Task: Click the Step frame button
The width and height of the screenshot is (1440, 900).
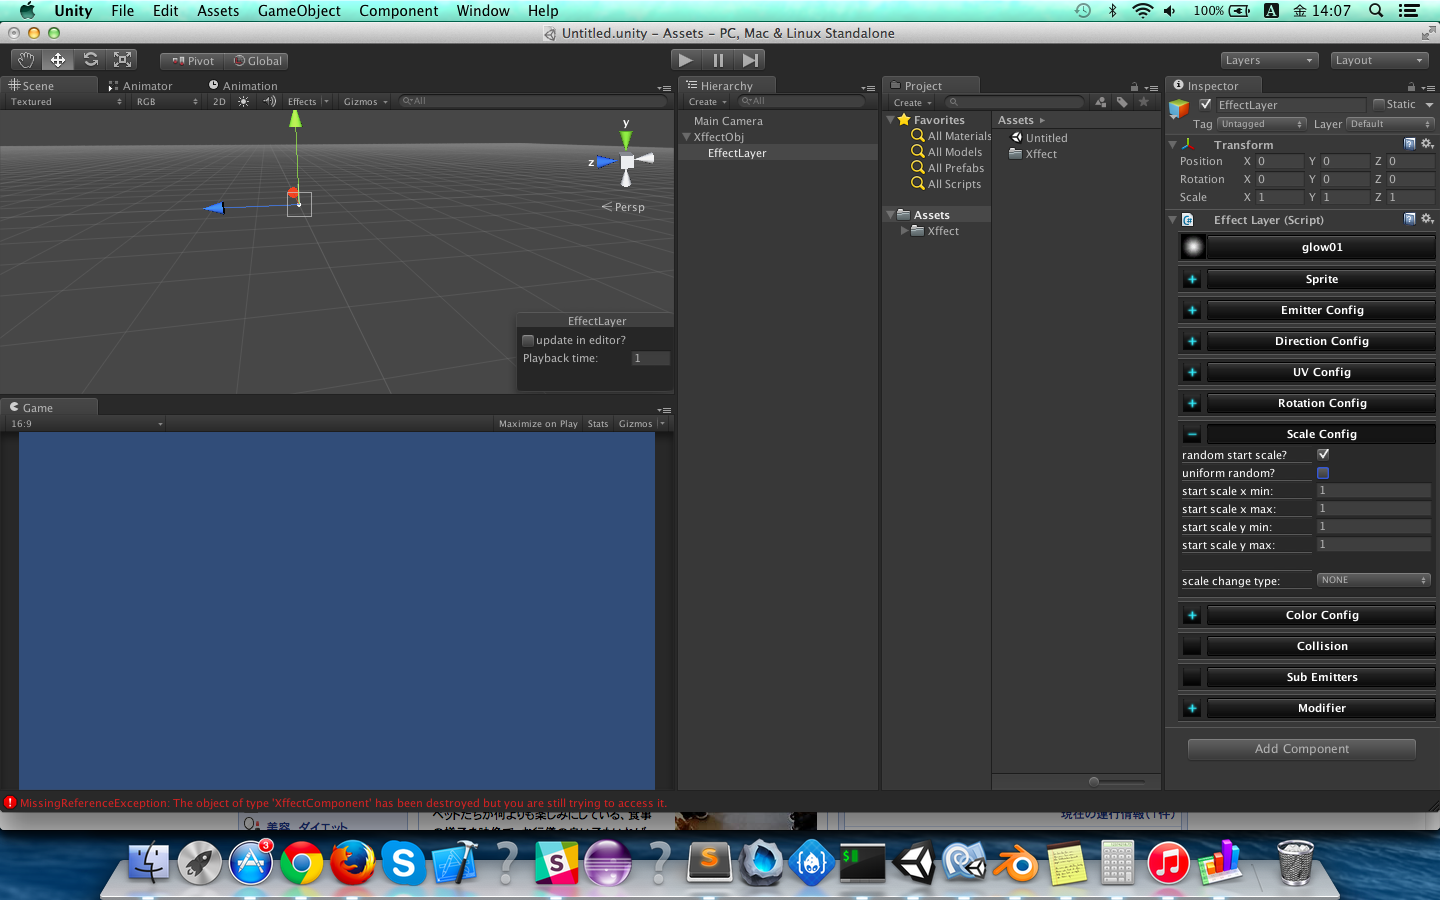Action: click(x=750, y=60)
